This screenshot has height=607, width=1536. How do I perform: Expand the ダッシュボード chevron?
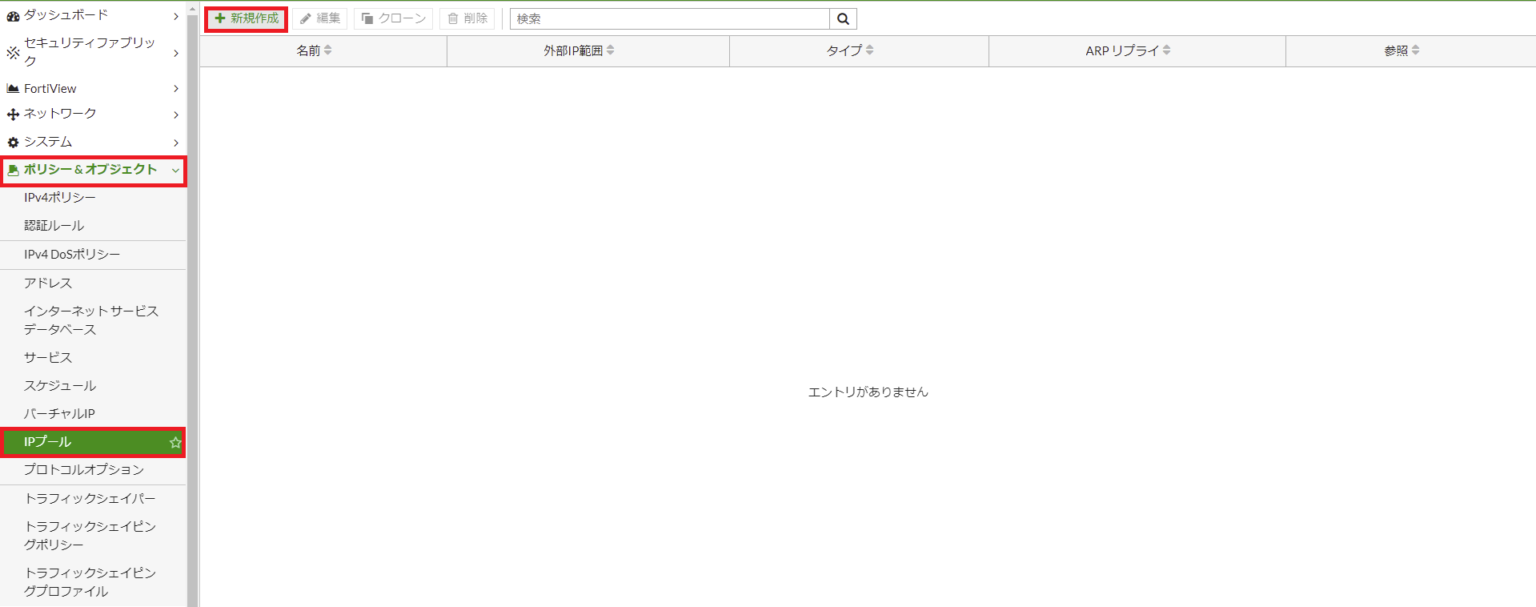tap(176, 16)
